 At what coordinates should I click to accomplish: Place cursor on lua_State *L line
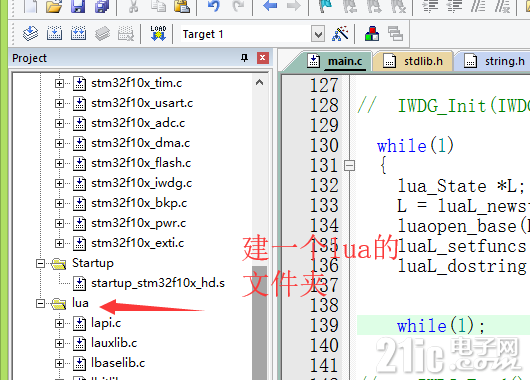(461, 186)
